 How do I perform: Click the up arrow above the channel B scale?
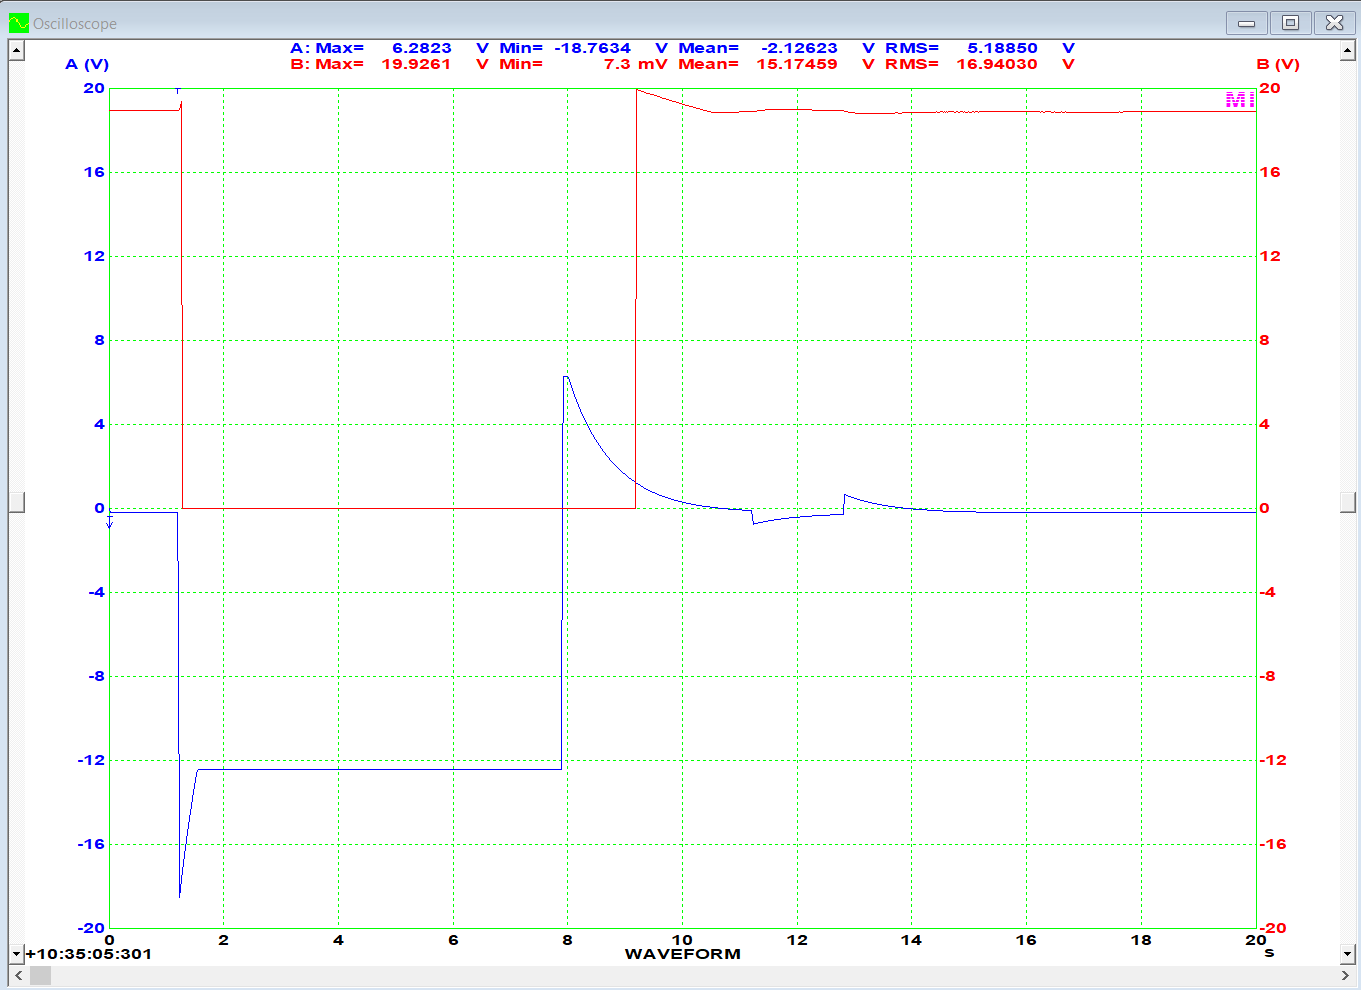[1347, 50]
